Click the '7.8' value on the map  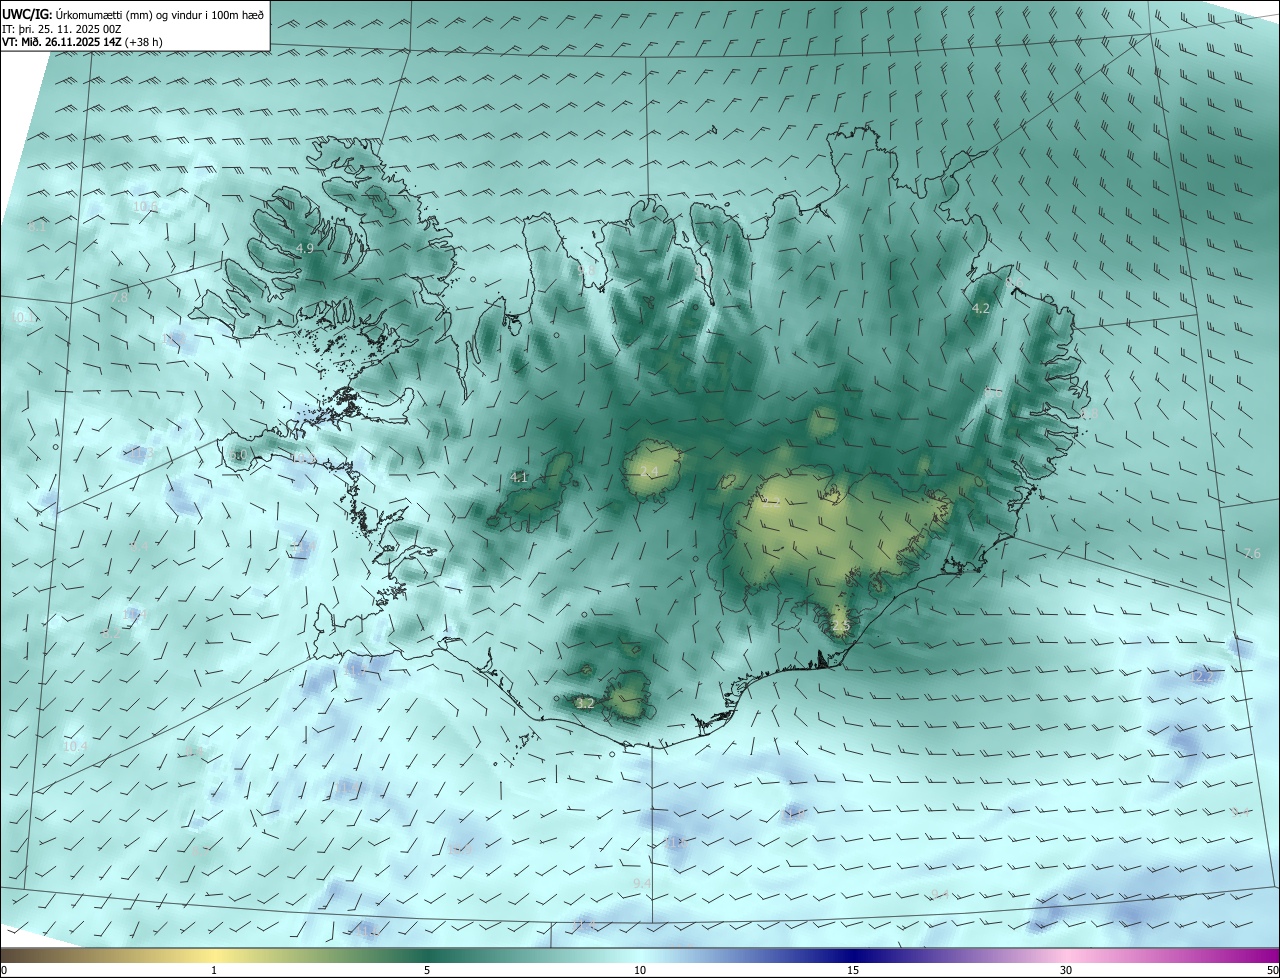(119, 298)
